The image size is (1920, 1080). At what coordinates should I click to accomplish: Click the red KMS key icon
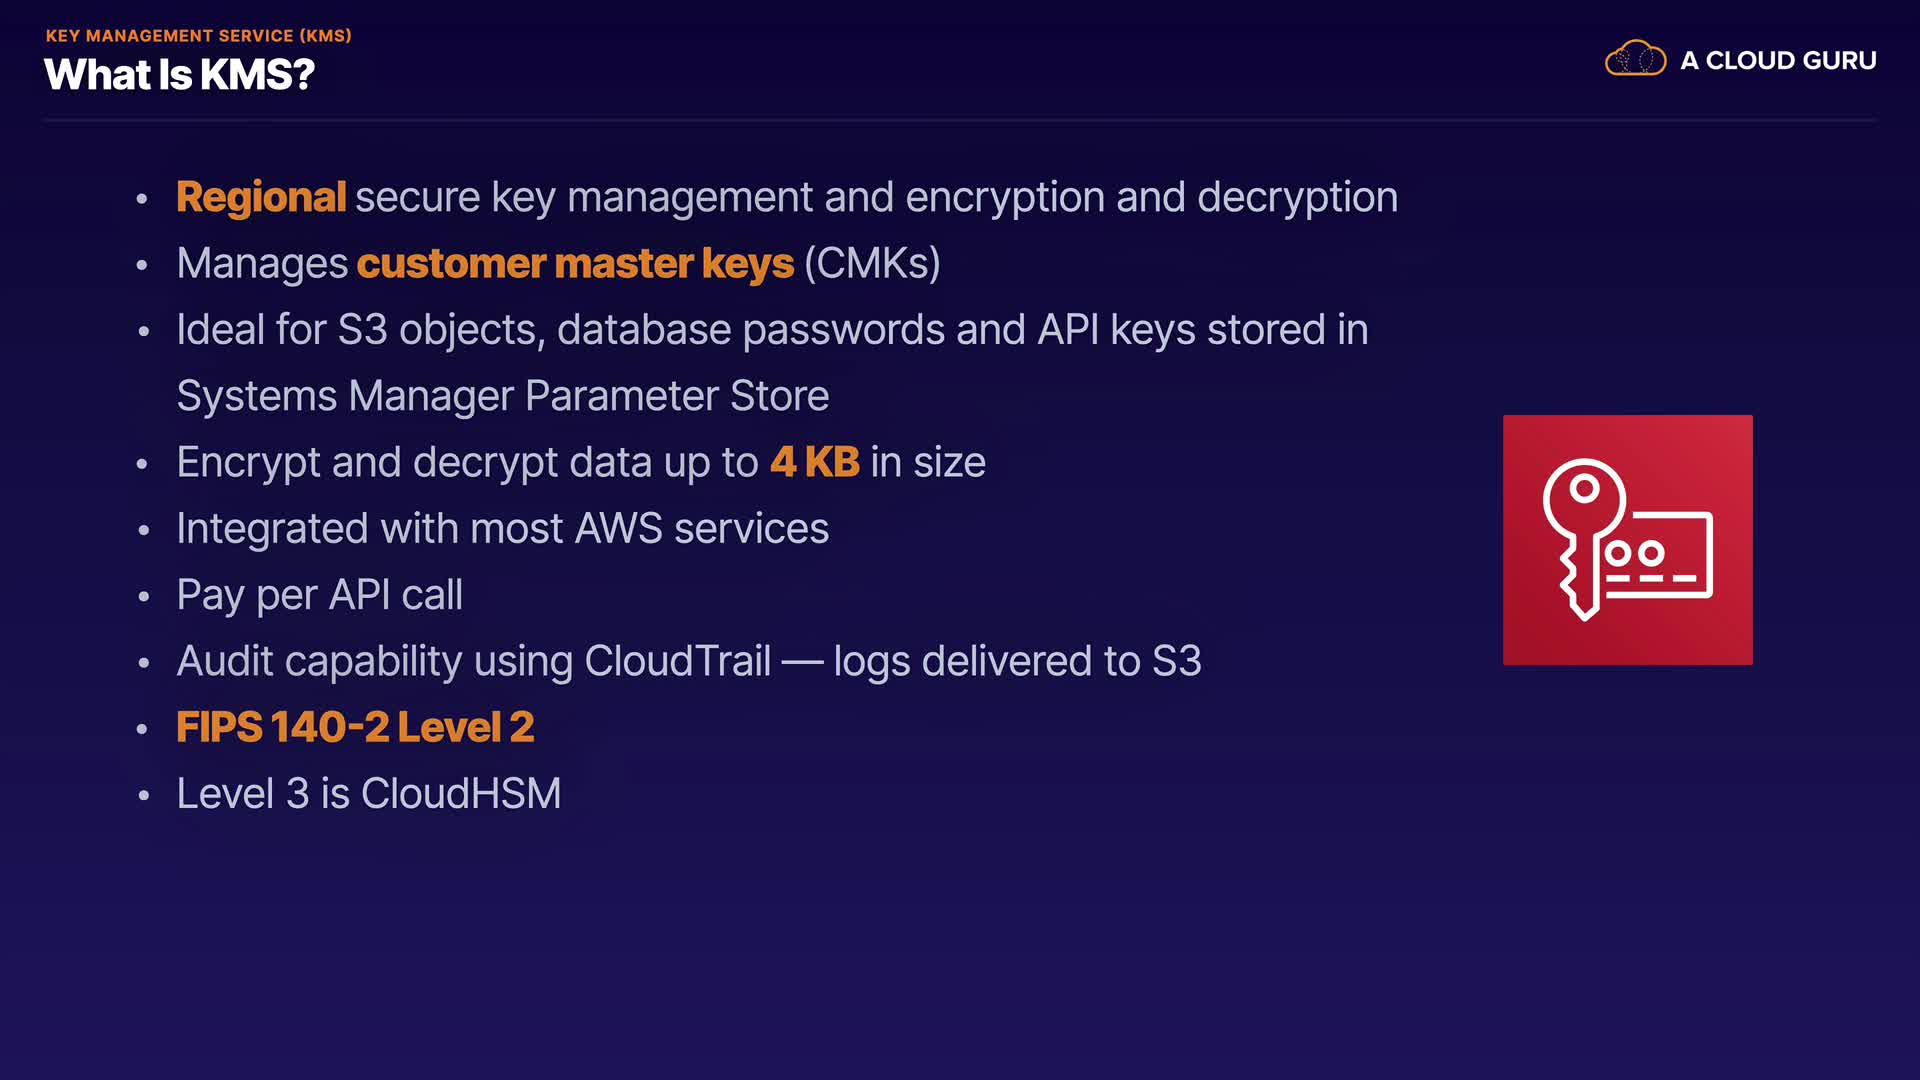(x=1627, y=539)
